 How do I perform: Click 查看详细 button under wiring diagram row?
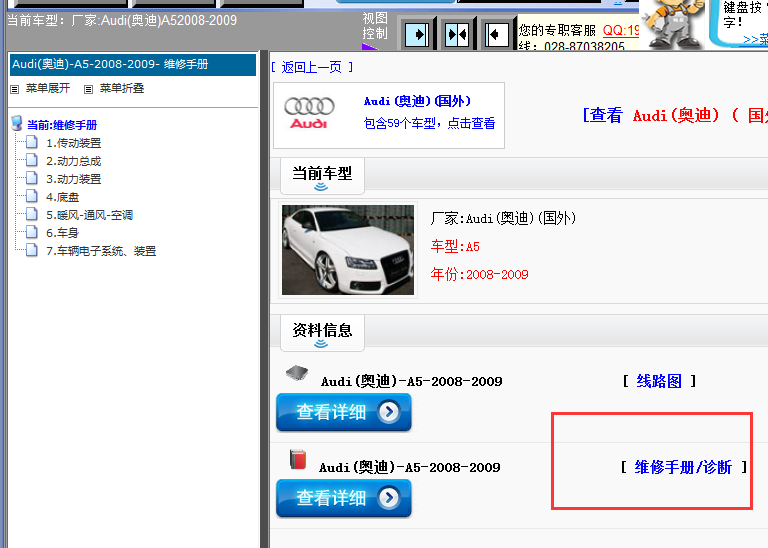tap(344, 412)
